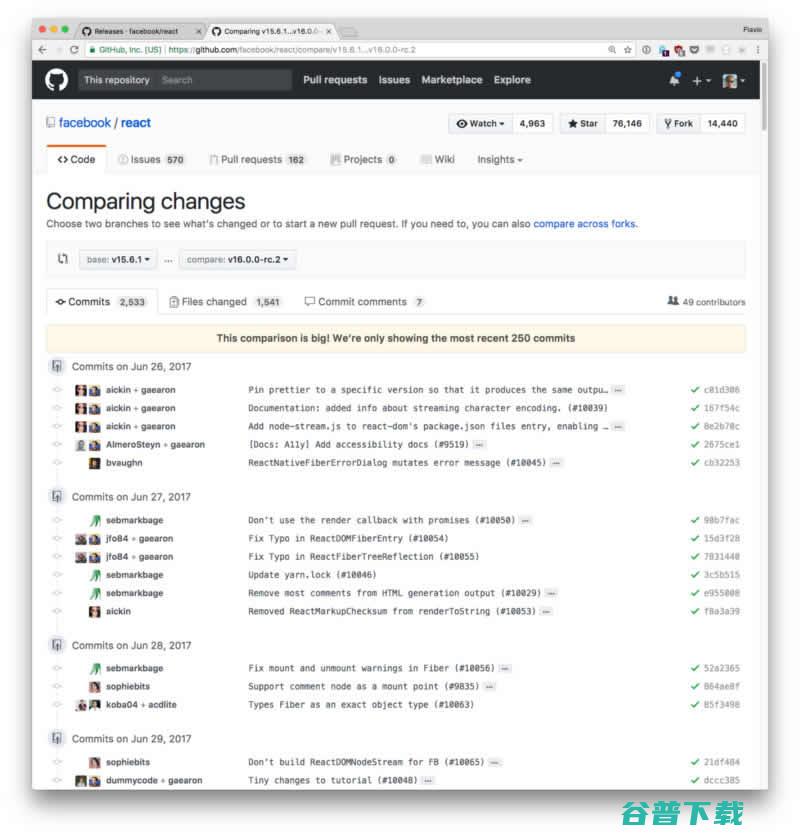The width and height of the screenshot is (800, 835).
Task: Click the This repository search field
Action: 185,80
